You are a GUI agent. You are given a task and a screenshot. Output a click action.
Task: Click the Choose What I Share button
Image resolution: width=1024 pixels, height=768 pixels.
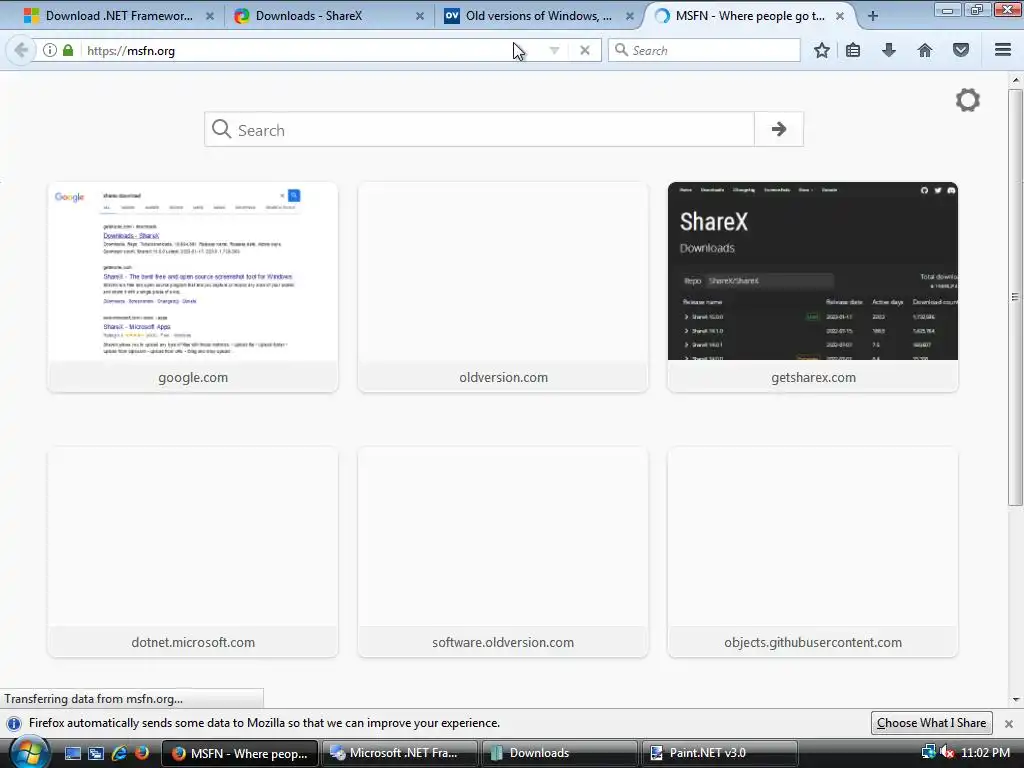(931, 723)
